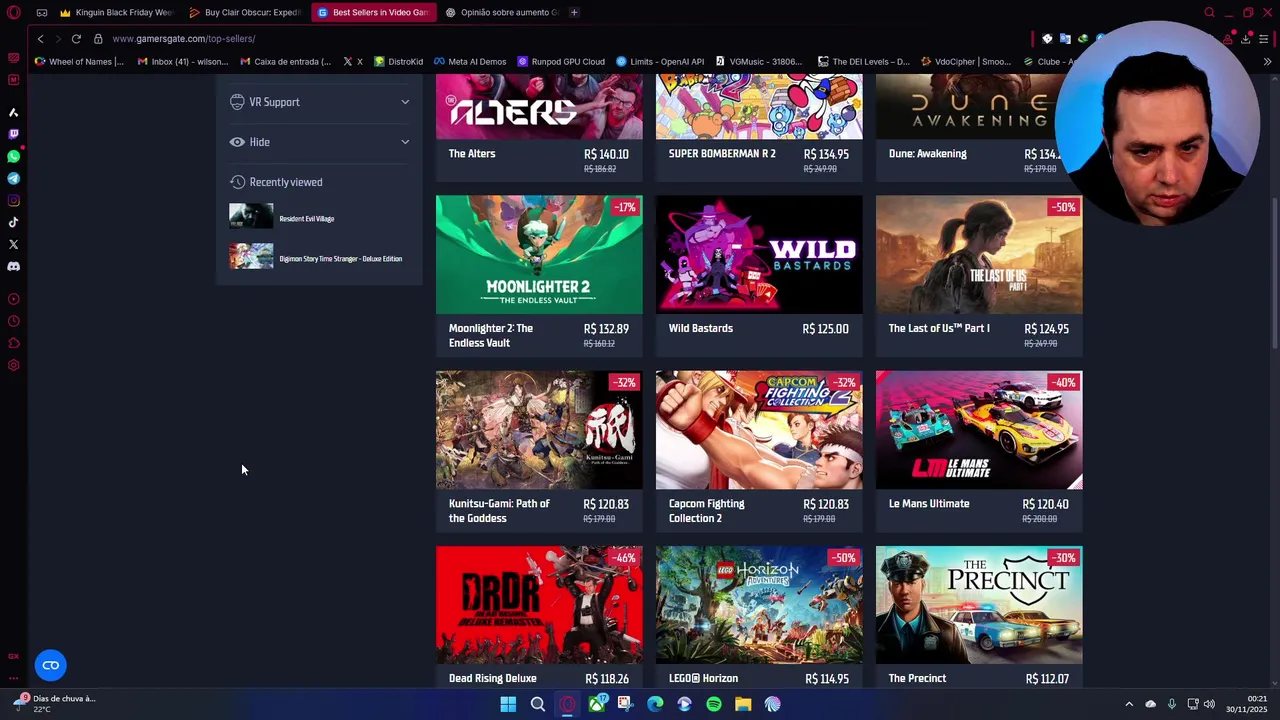Expand the VR Support filter
Image resolution: width=1280 pixels, height=720 pixels.
[x=320, y=102]
